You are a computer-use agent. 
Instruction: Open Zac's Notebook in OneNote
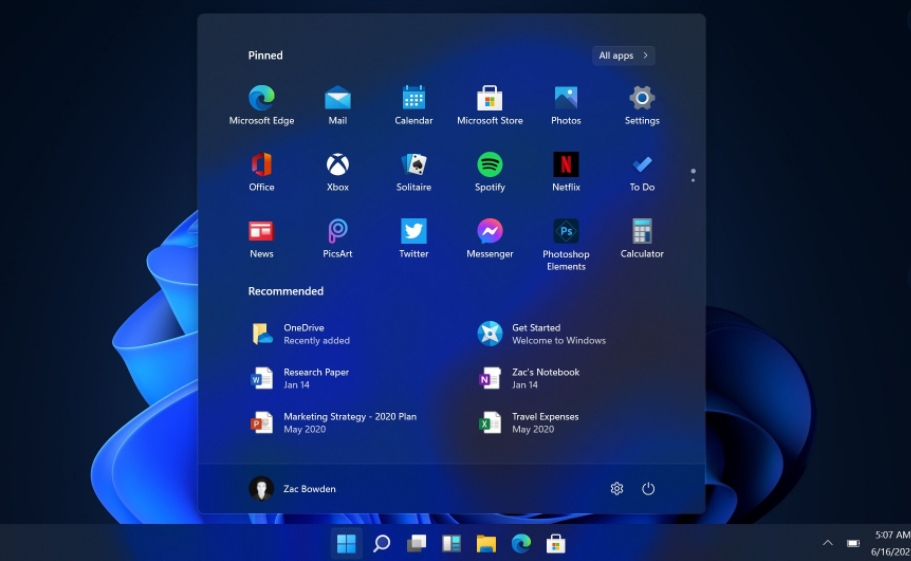click(529, 378)
